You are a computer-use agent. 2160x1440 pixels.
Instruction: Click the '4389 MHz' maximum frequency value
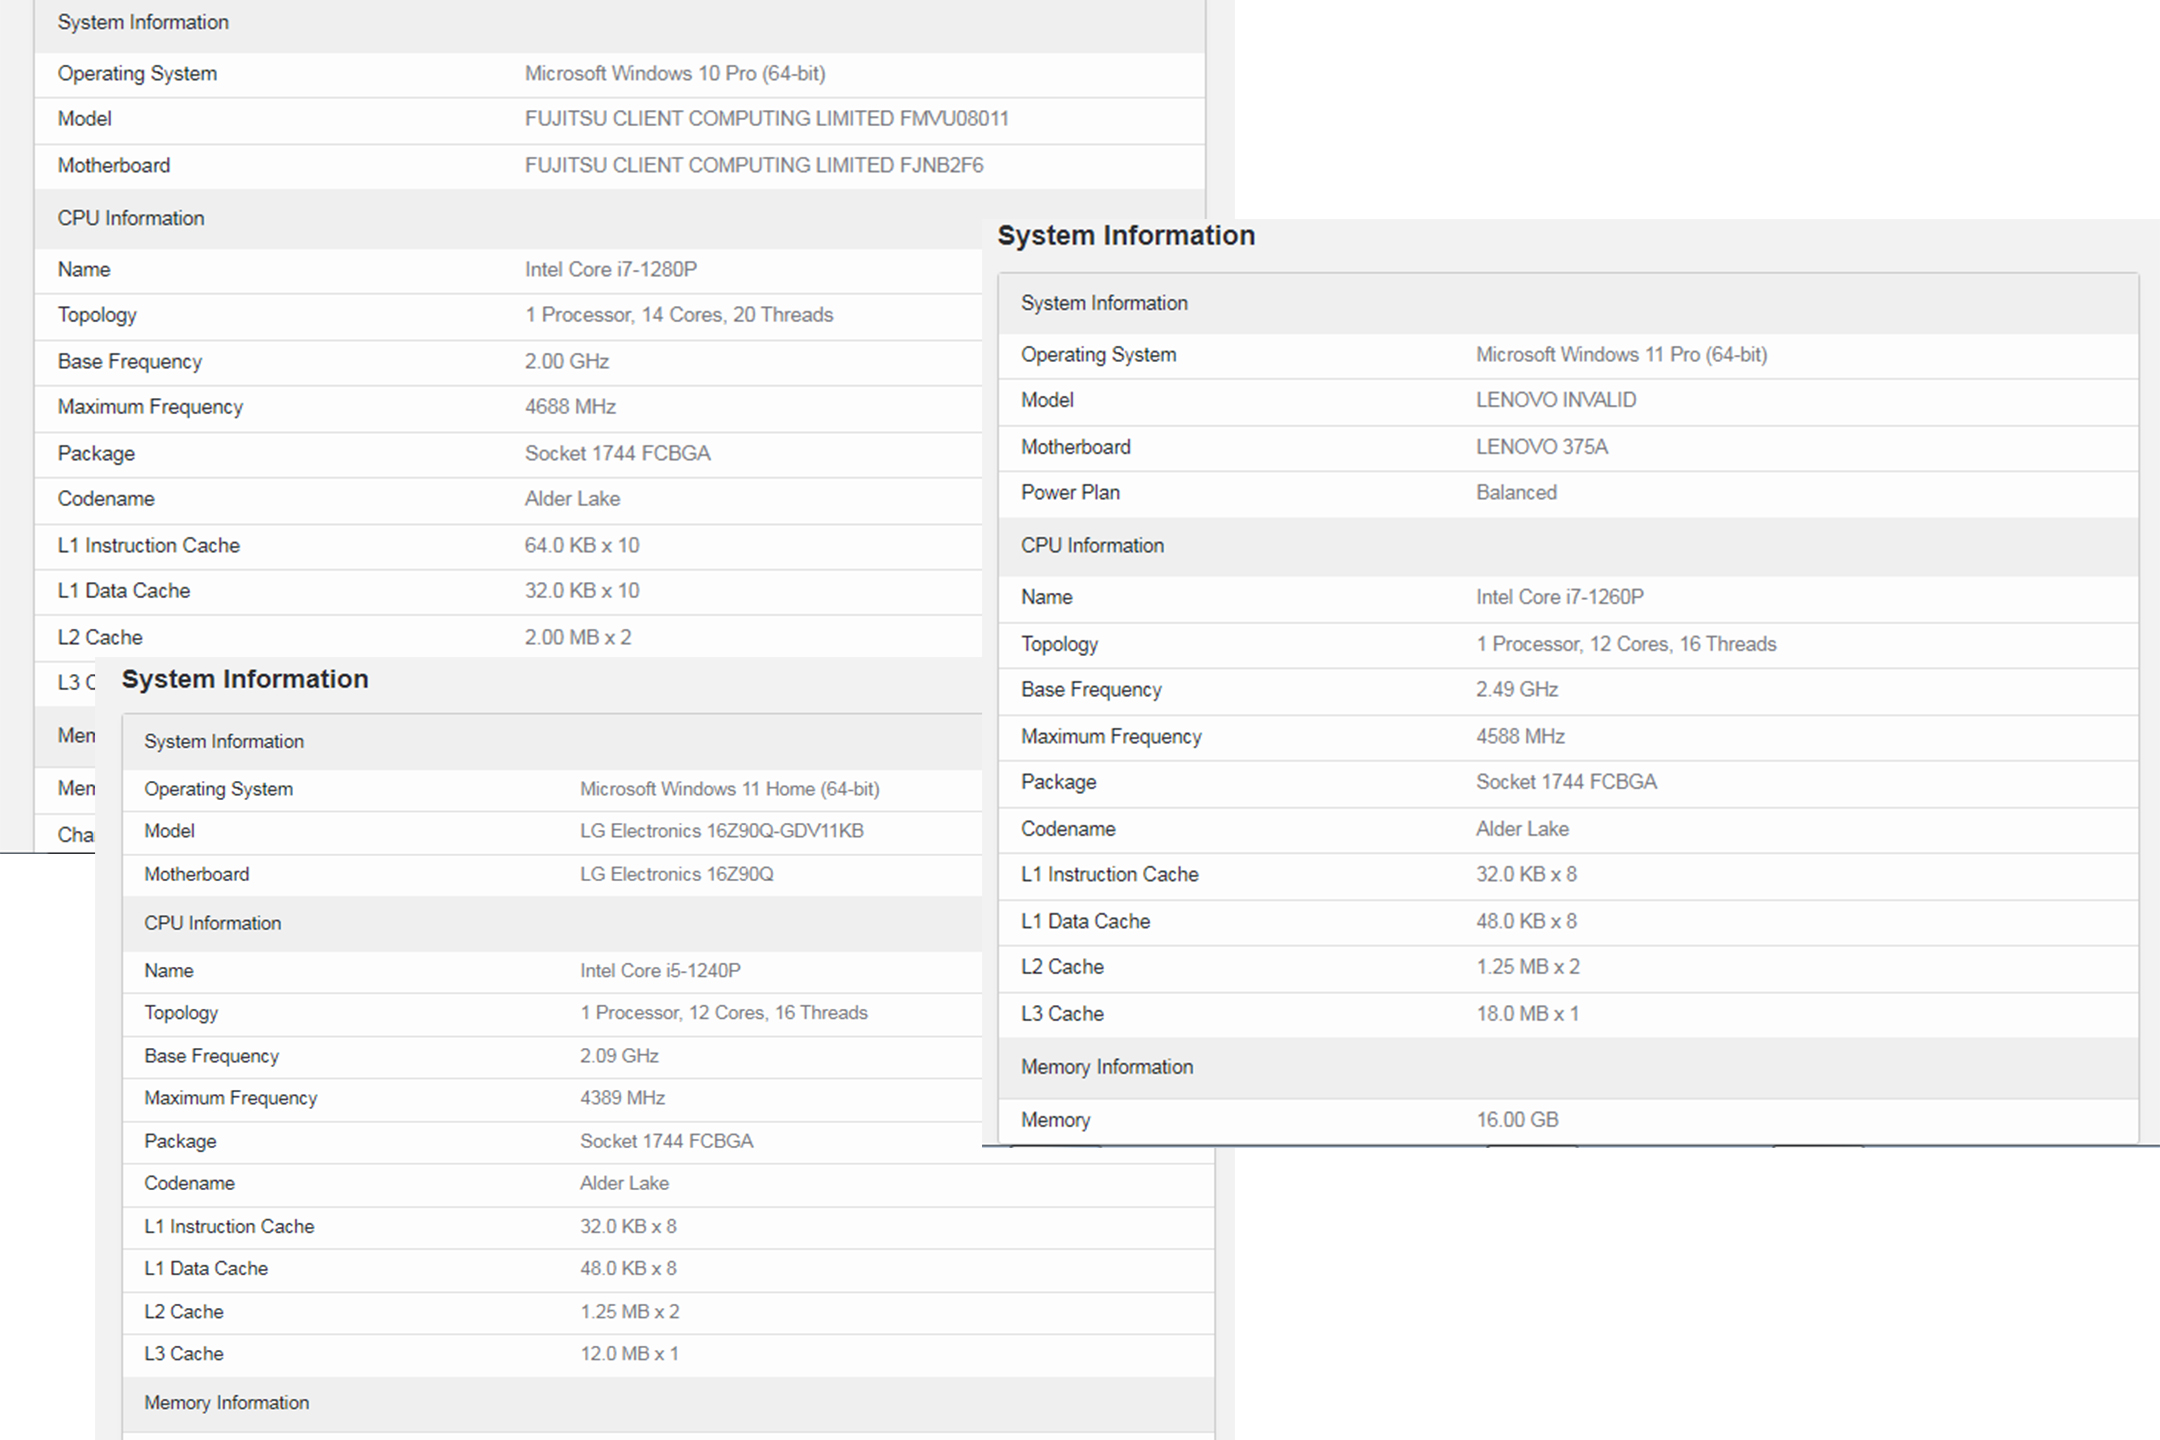(x=622, y=1098)
